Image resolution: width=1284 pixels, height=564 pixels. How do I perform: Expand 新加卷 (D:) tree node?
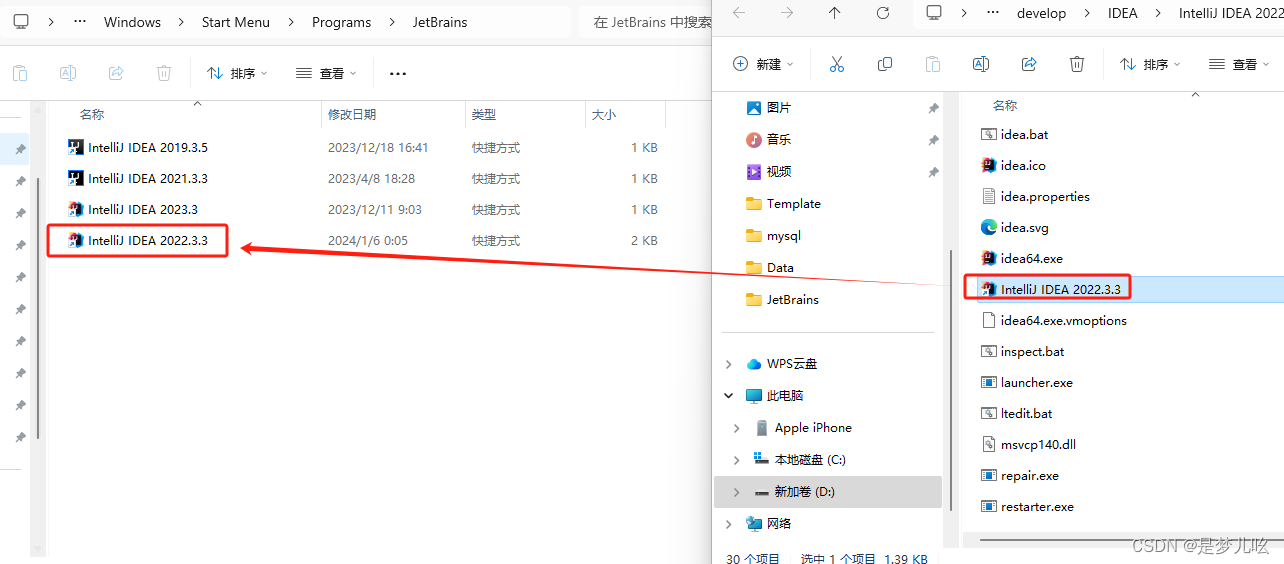tap(737, 492)
